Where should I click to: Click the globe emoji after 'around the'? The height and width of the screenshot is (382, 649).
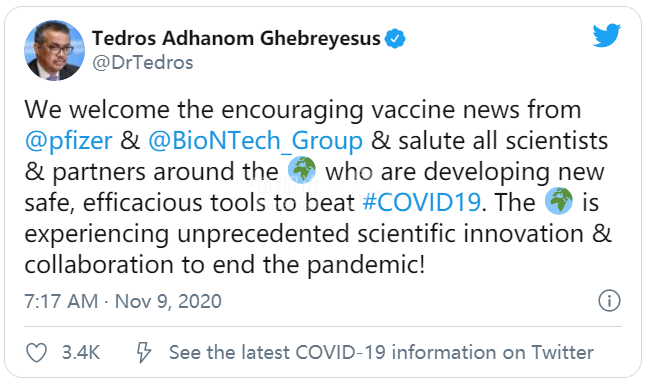click(302, 170)
